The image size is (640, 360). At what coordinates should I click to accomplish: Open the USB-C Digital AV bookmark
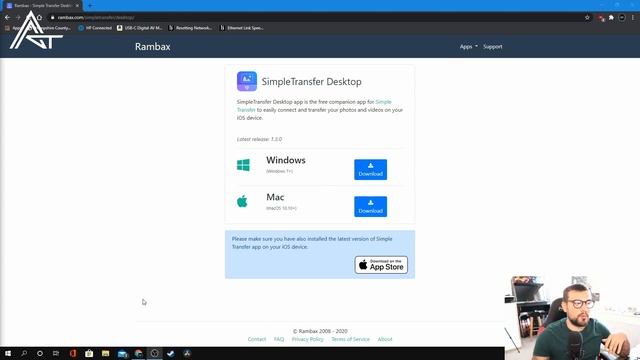(x=139, y=28)
